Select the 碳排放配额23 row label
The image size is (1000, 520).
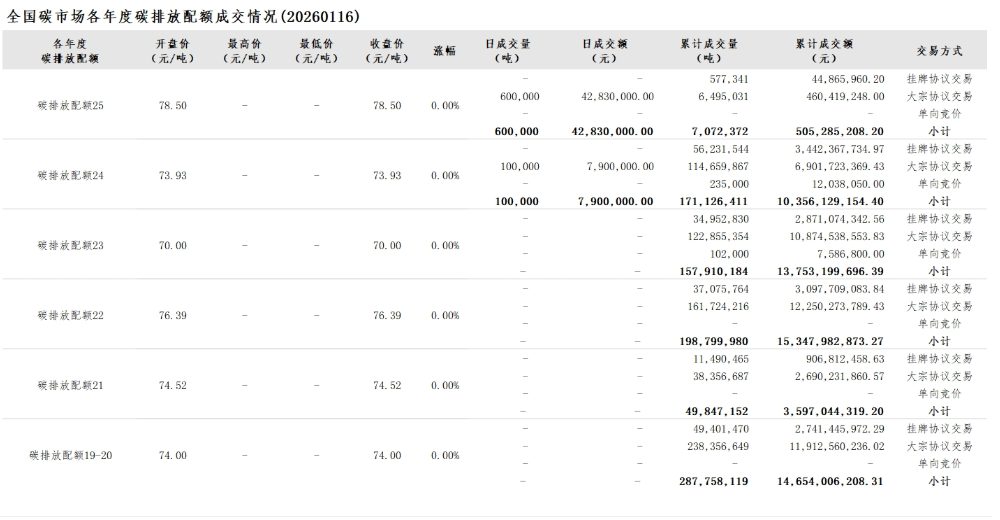(70, 245)
